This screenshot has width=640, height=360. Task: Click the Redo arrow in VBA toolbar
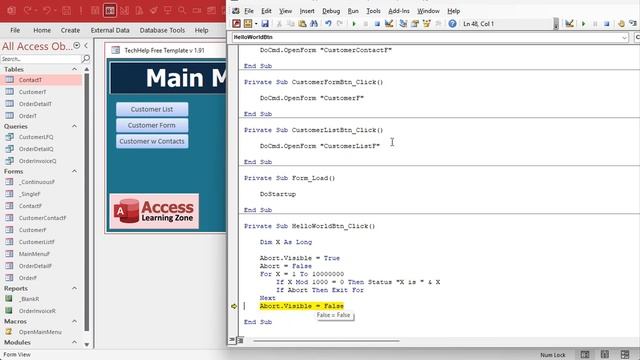coord(340,24)
